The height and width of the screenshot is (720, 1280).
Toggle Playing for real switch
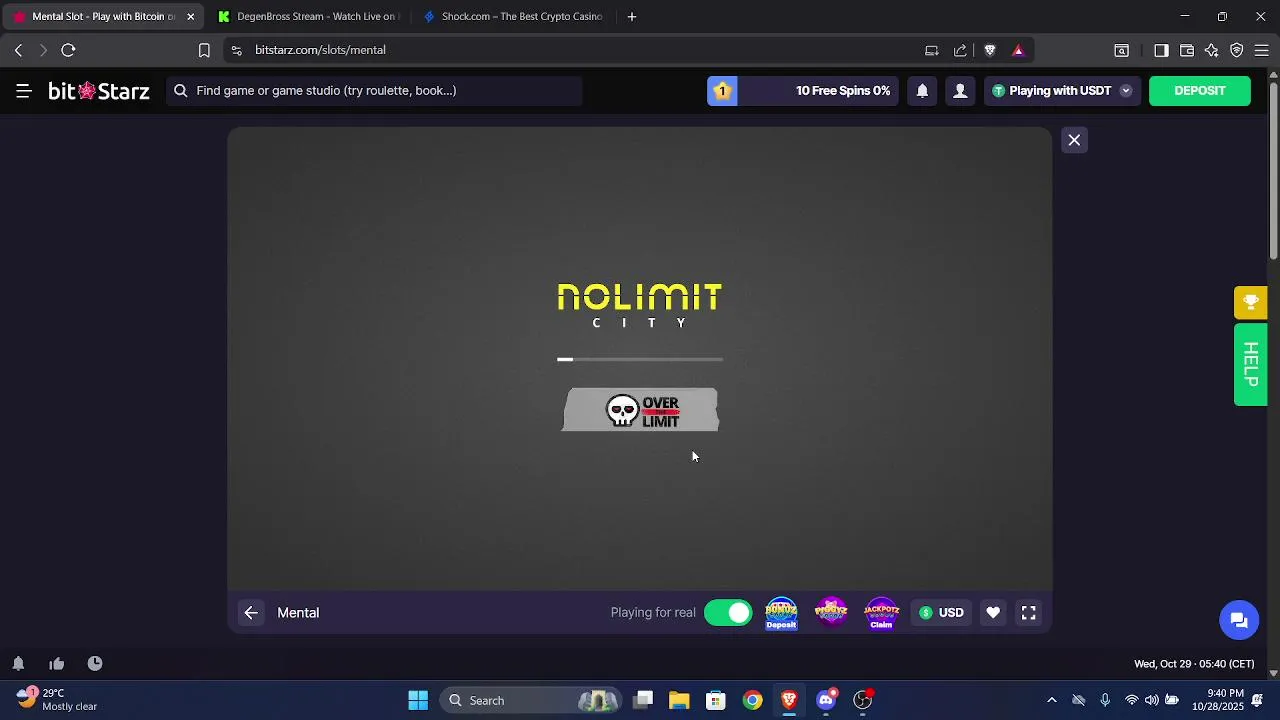point(728,613)
